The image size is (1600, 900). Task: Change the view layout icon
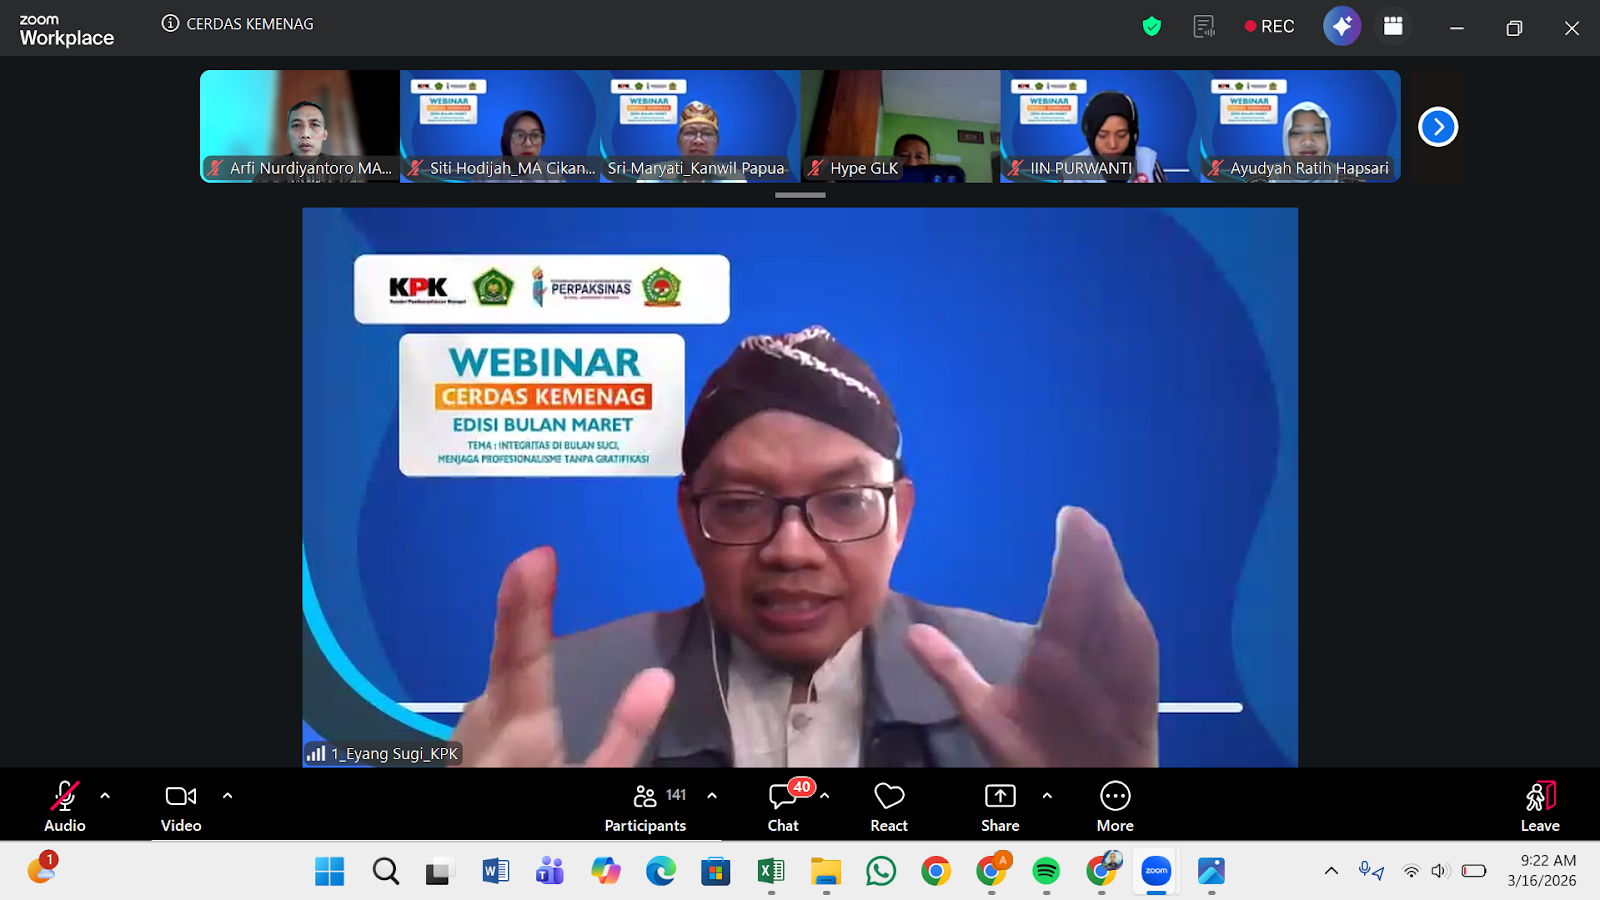point(1393,26)
